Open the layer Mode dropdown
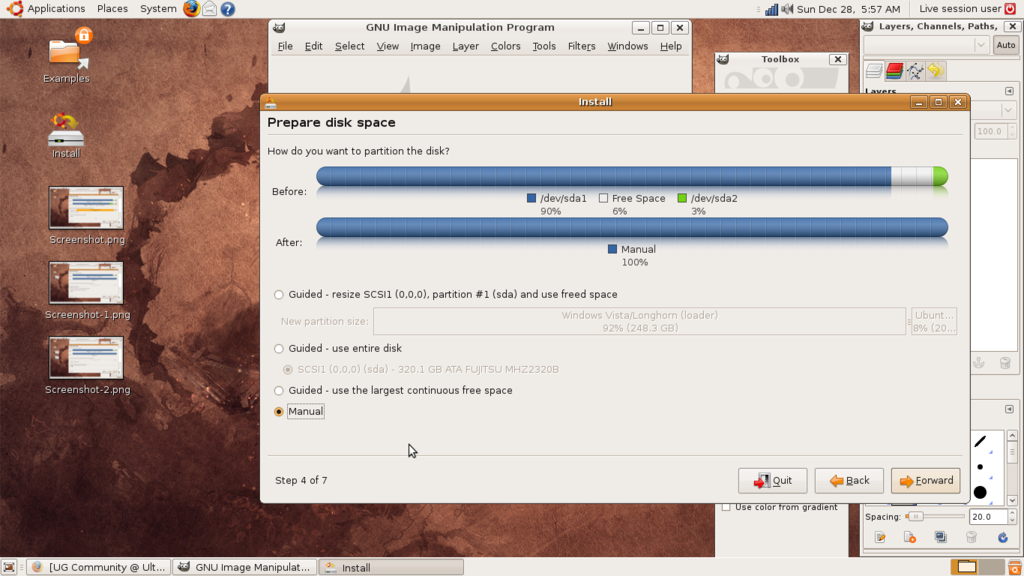This screenshot has width=1024, height=576. coord(1008,110)
